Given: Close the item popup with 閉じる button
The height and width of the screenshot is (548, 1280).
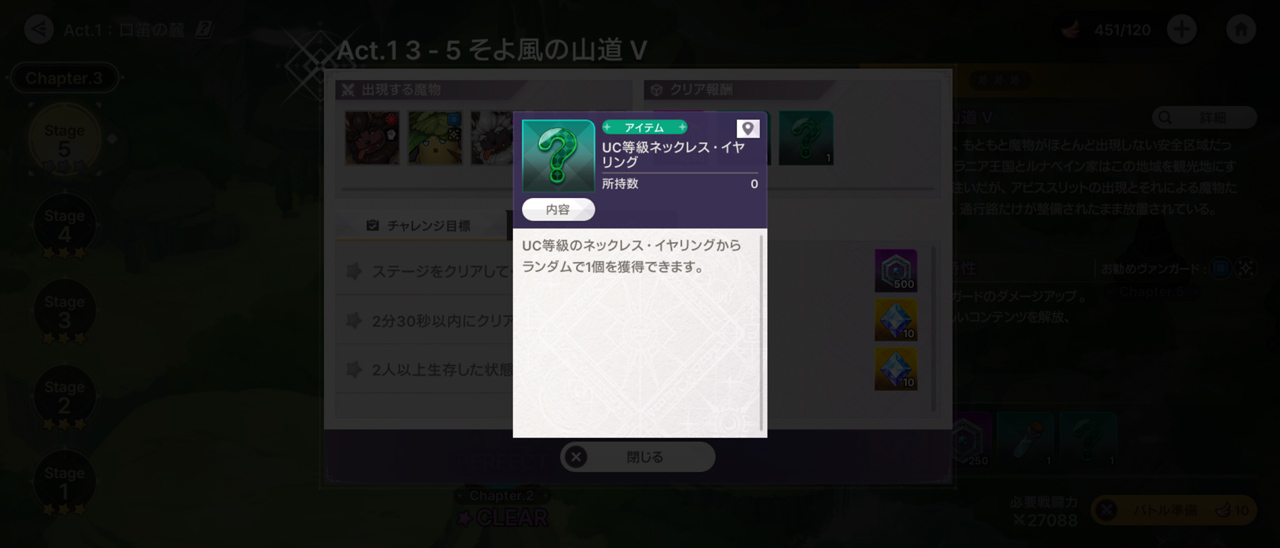Looking at the screenshot, I should point(638,457).
